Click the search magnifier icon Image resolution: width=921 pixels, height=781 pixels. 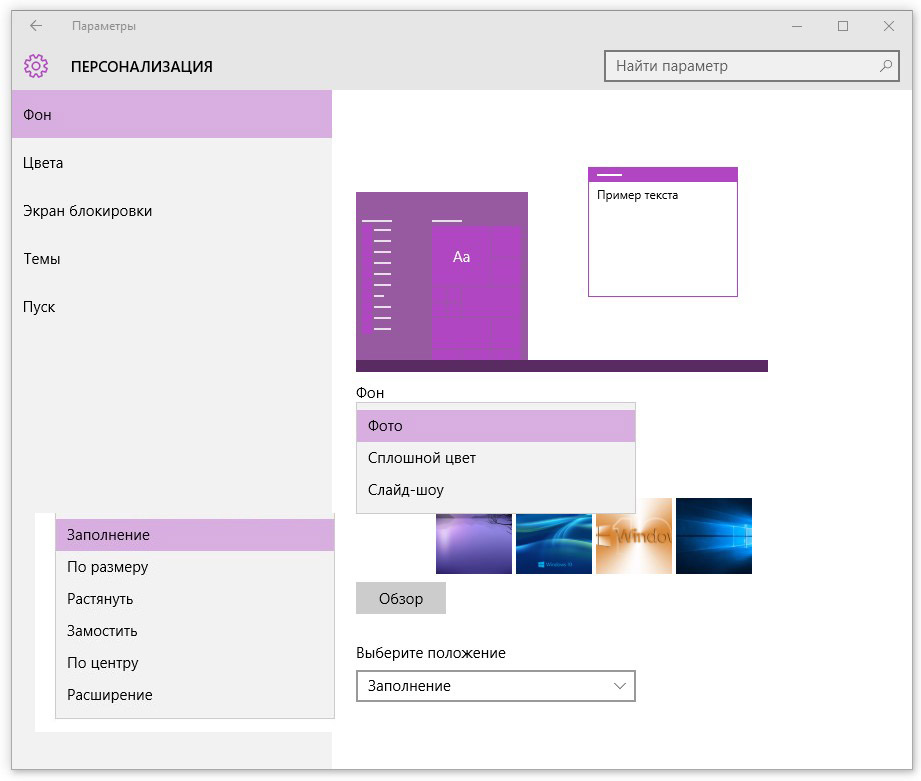tap(885, 67)
